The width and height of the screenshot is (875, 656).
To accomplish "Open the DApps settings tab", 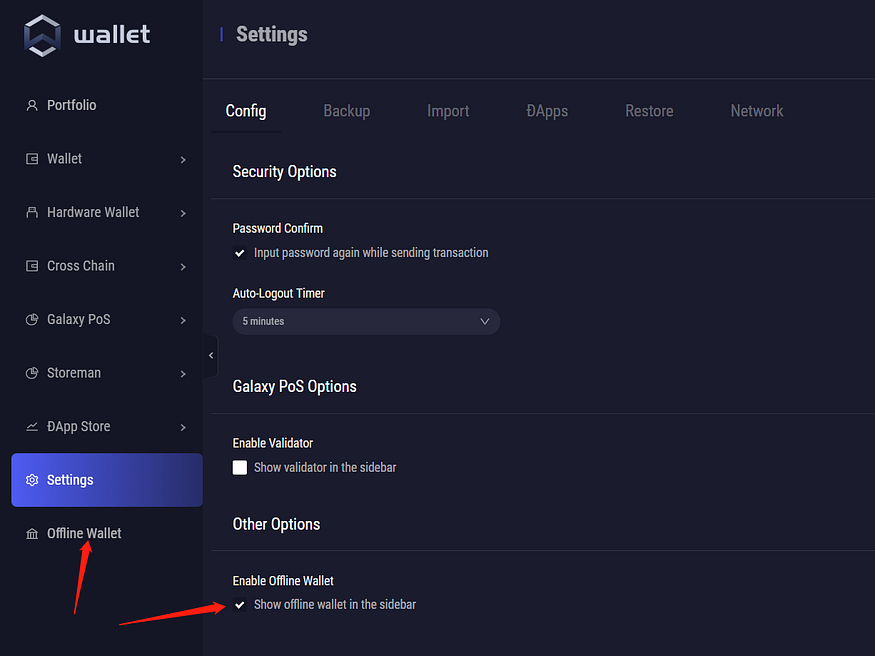I will pos(547,111).
